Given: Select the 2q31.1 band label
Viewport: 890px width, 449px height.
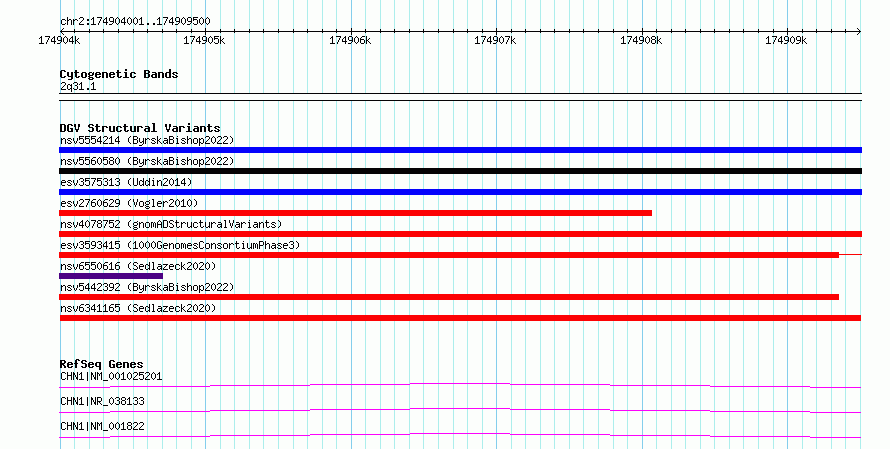Looking at the screenshot, I should (x=78, y=86).
